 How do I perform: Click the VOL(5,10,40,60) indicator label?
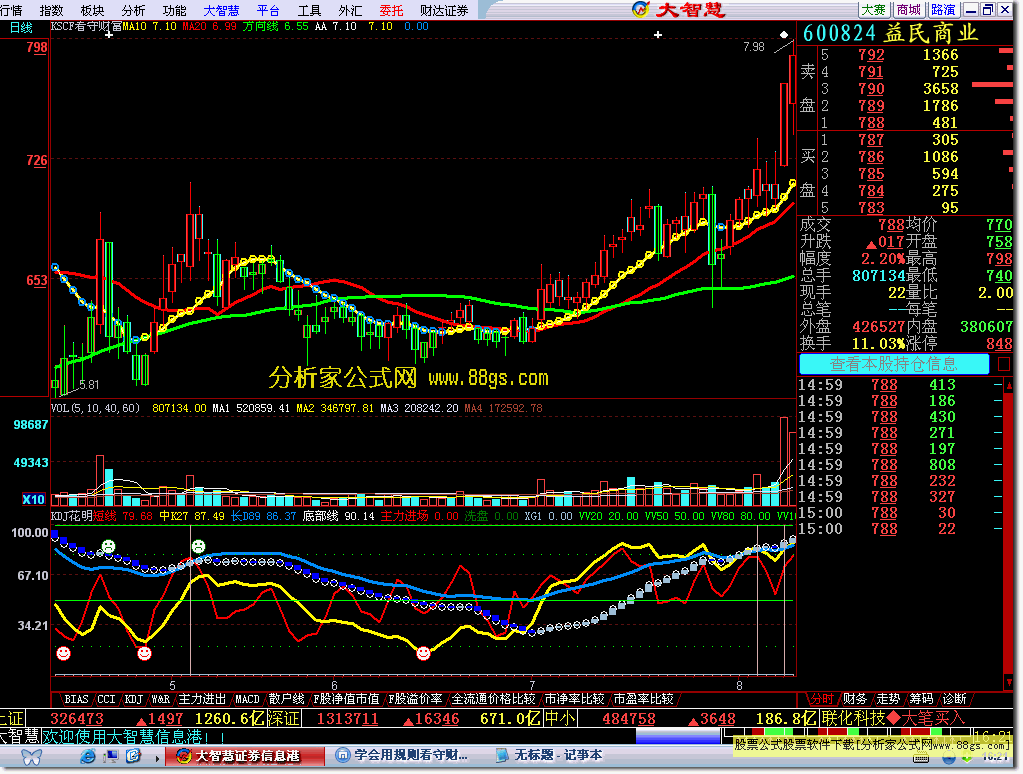tap(95, 408)
